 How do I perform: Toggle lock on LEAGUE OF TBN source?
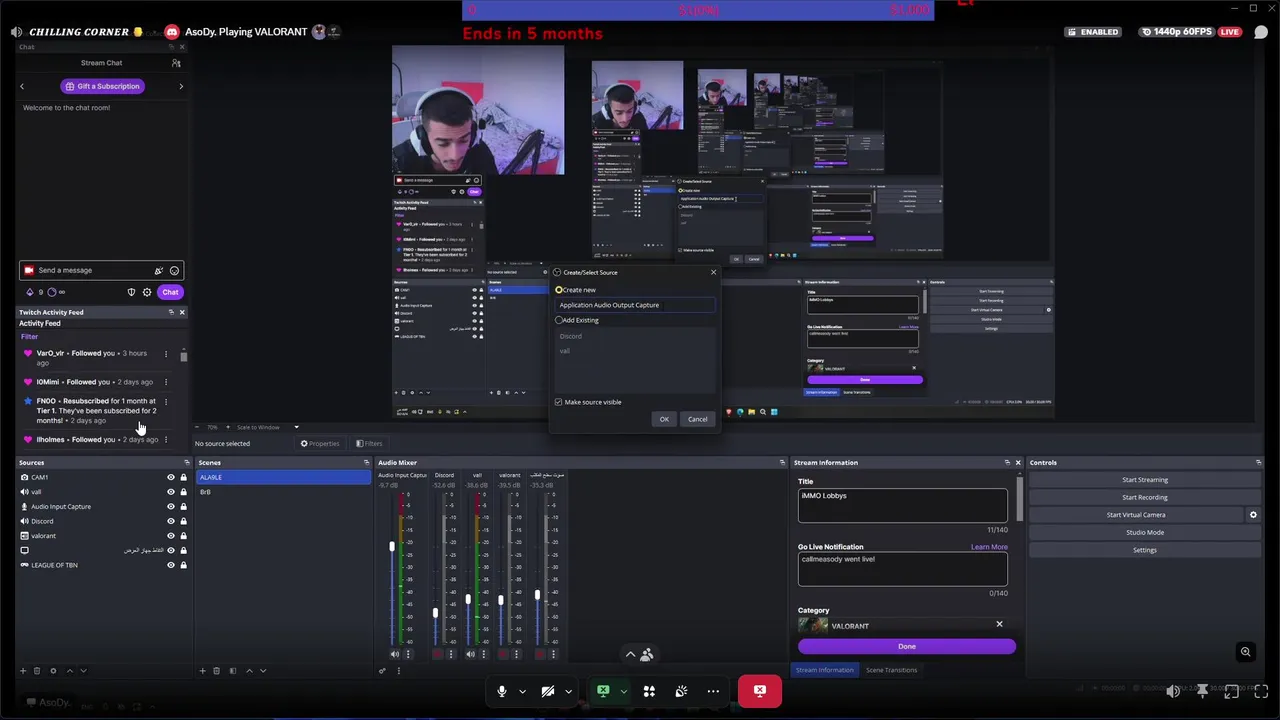[x=184, y=565]
